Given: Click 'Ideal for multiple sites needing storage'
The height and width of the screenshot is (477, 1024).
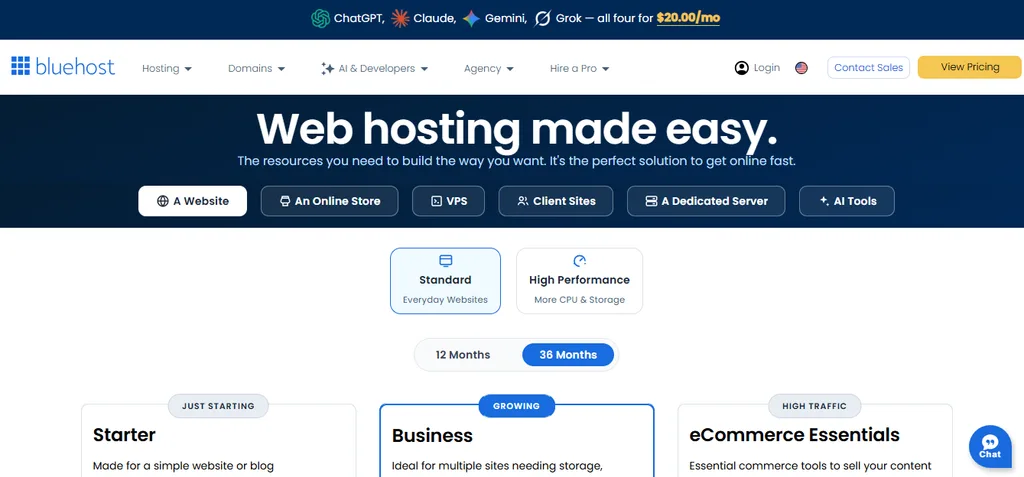Looking at the screenshot, I should pos(496,467).
